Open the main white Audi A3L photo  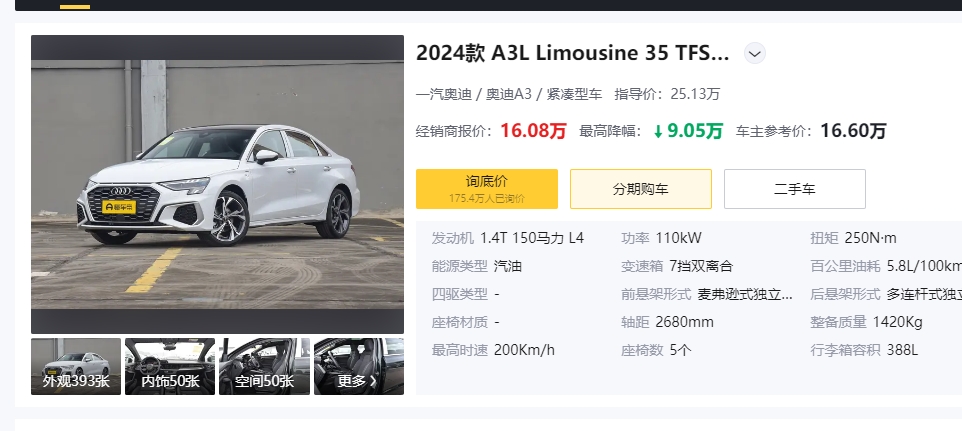tap(217, 184)
